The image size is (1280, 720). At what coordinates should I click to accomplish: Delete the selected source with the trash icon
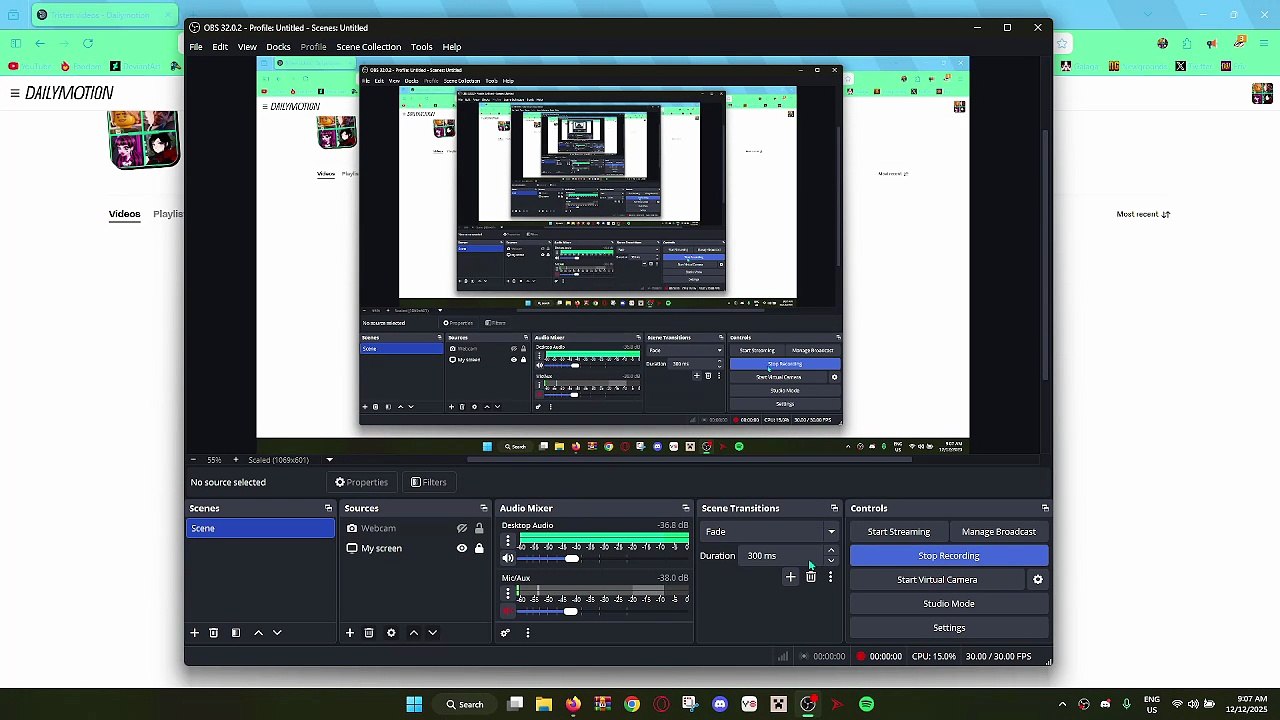[x=369, y=633]
